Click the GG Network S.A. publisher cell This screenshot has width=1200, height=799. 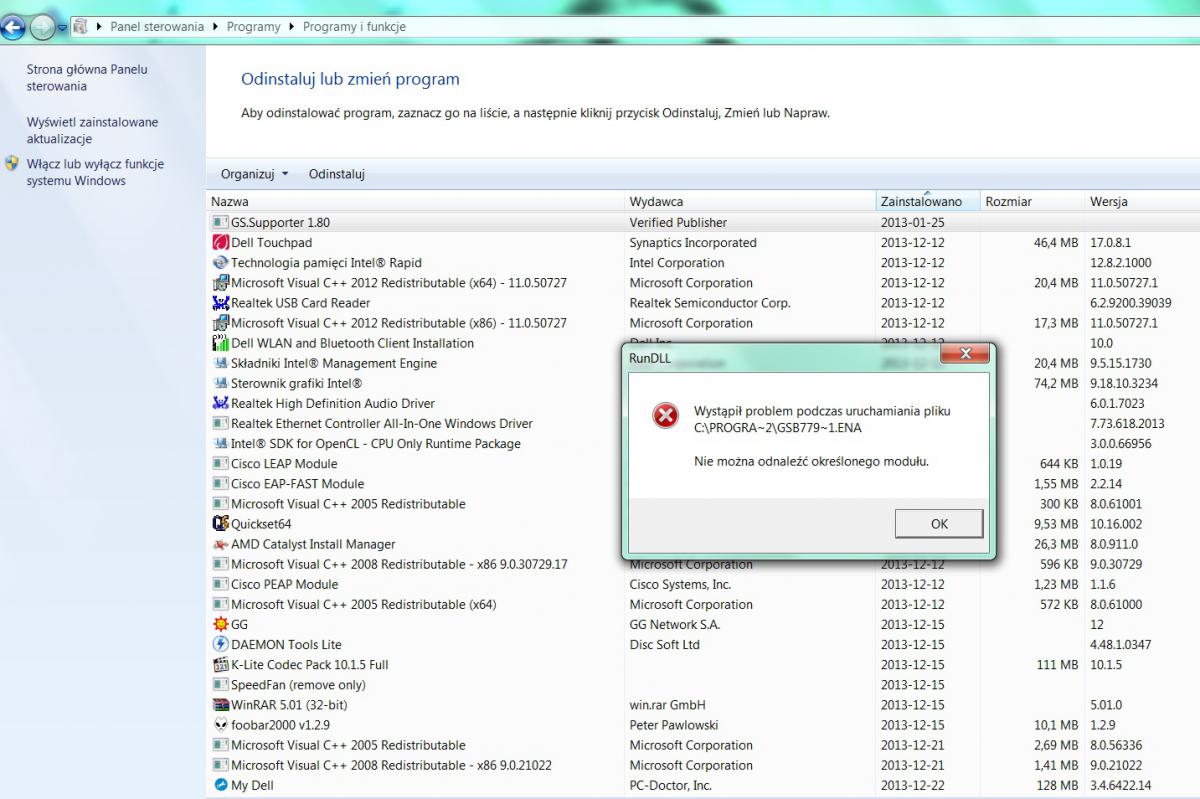(675, 624)
